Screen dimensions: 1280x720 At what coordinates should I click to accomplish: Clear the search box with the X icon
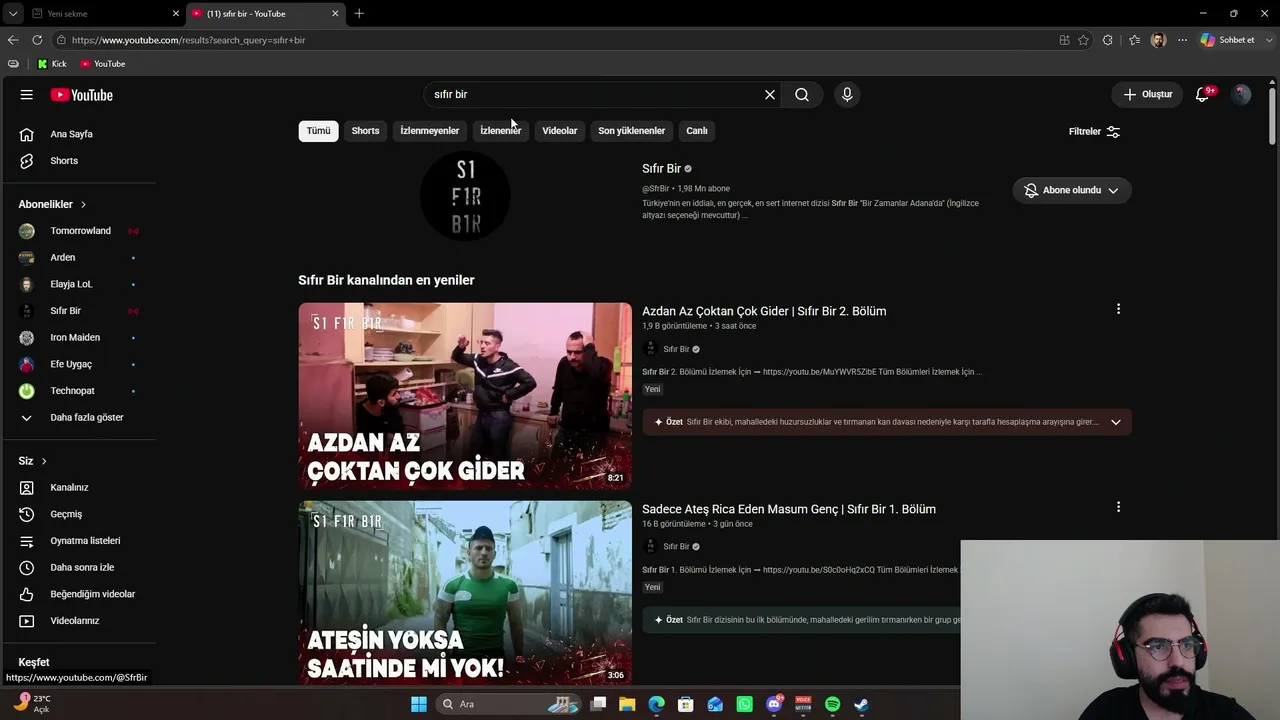tap(770, 95)
